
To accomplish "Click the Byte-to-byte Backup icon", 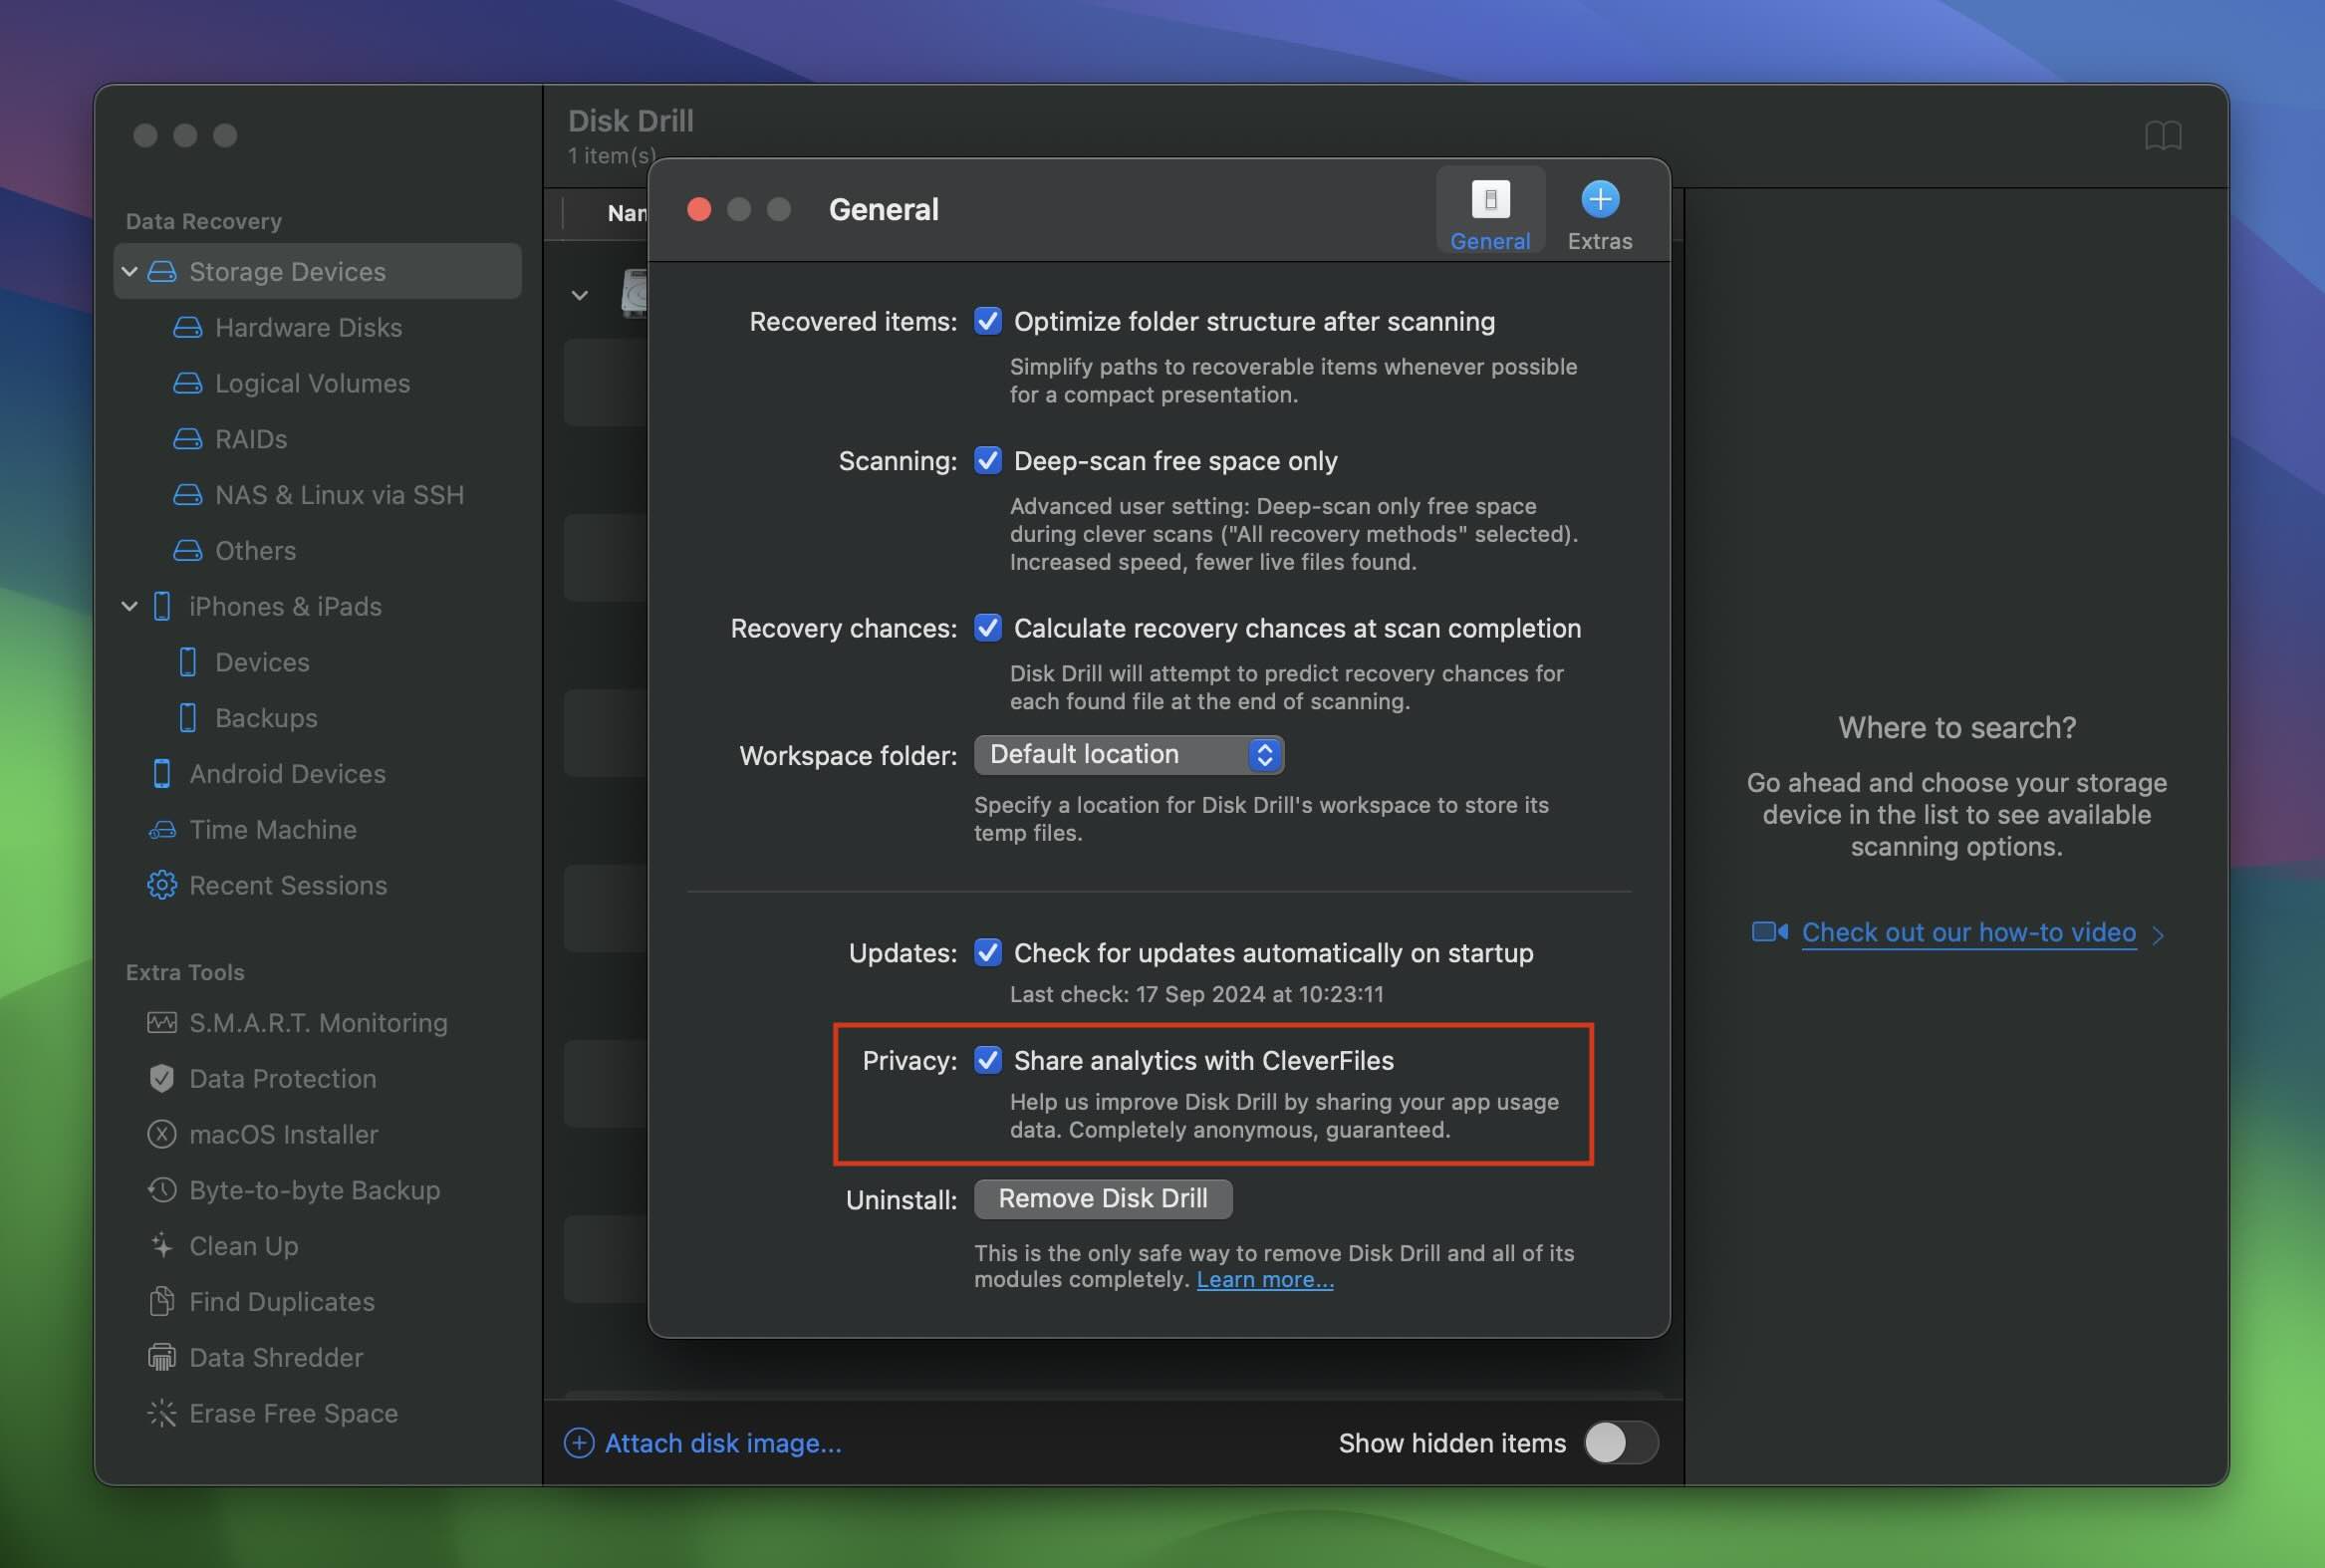I will [161, 1190].
